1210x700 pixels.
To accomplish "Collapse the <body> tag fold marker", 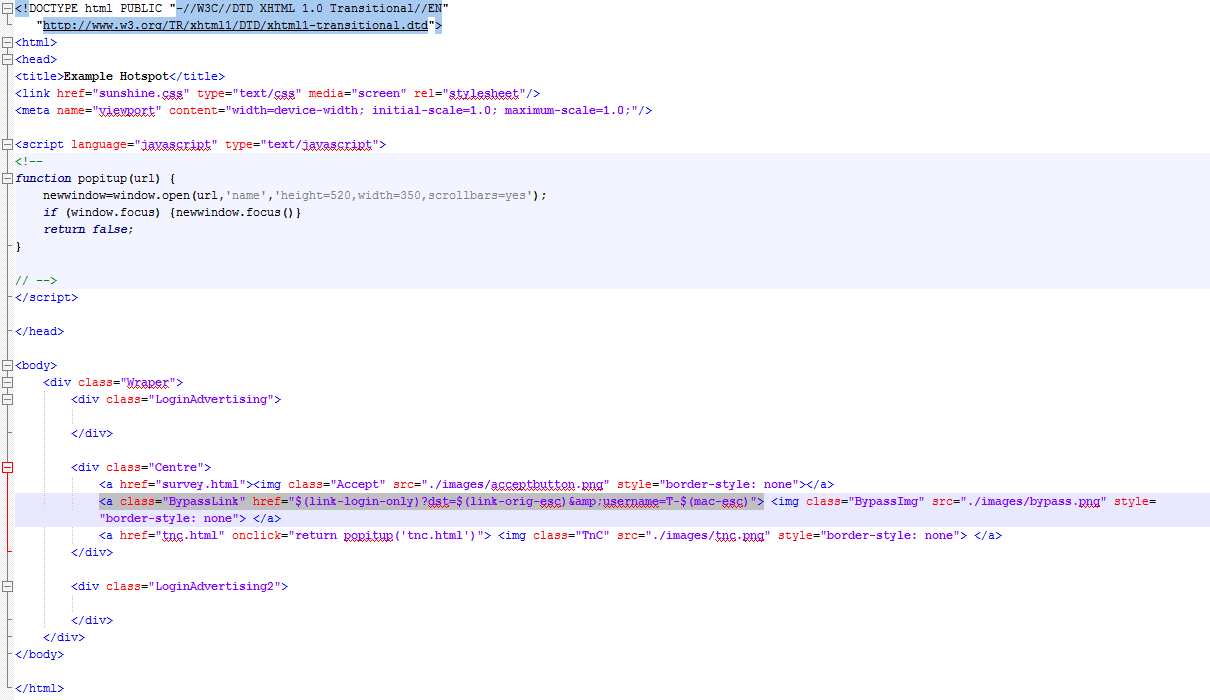I will tap(8, 366).
